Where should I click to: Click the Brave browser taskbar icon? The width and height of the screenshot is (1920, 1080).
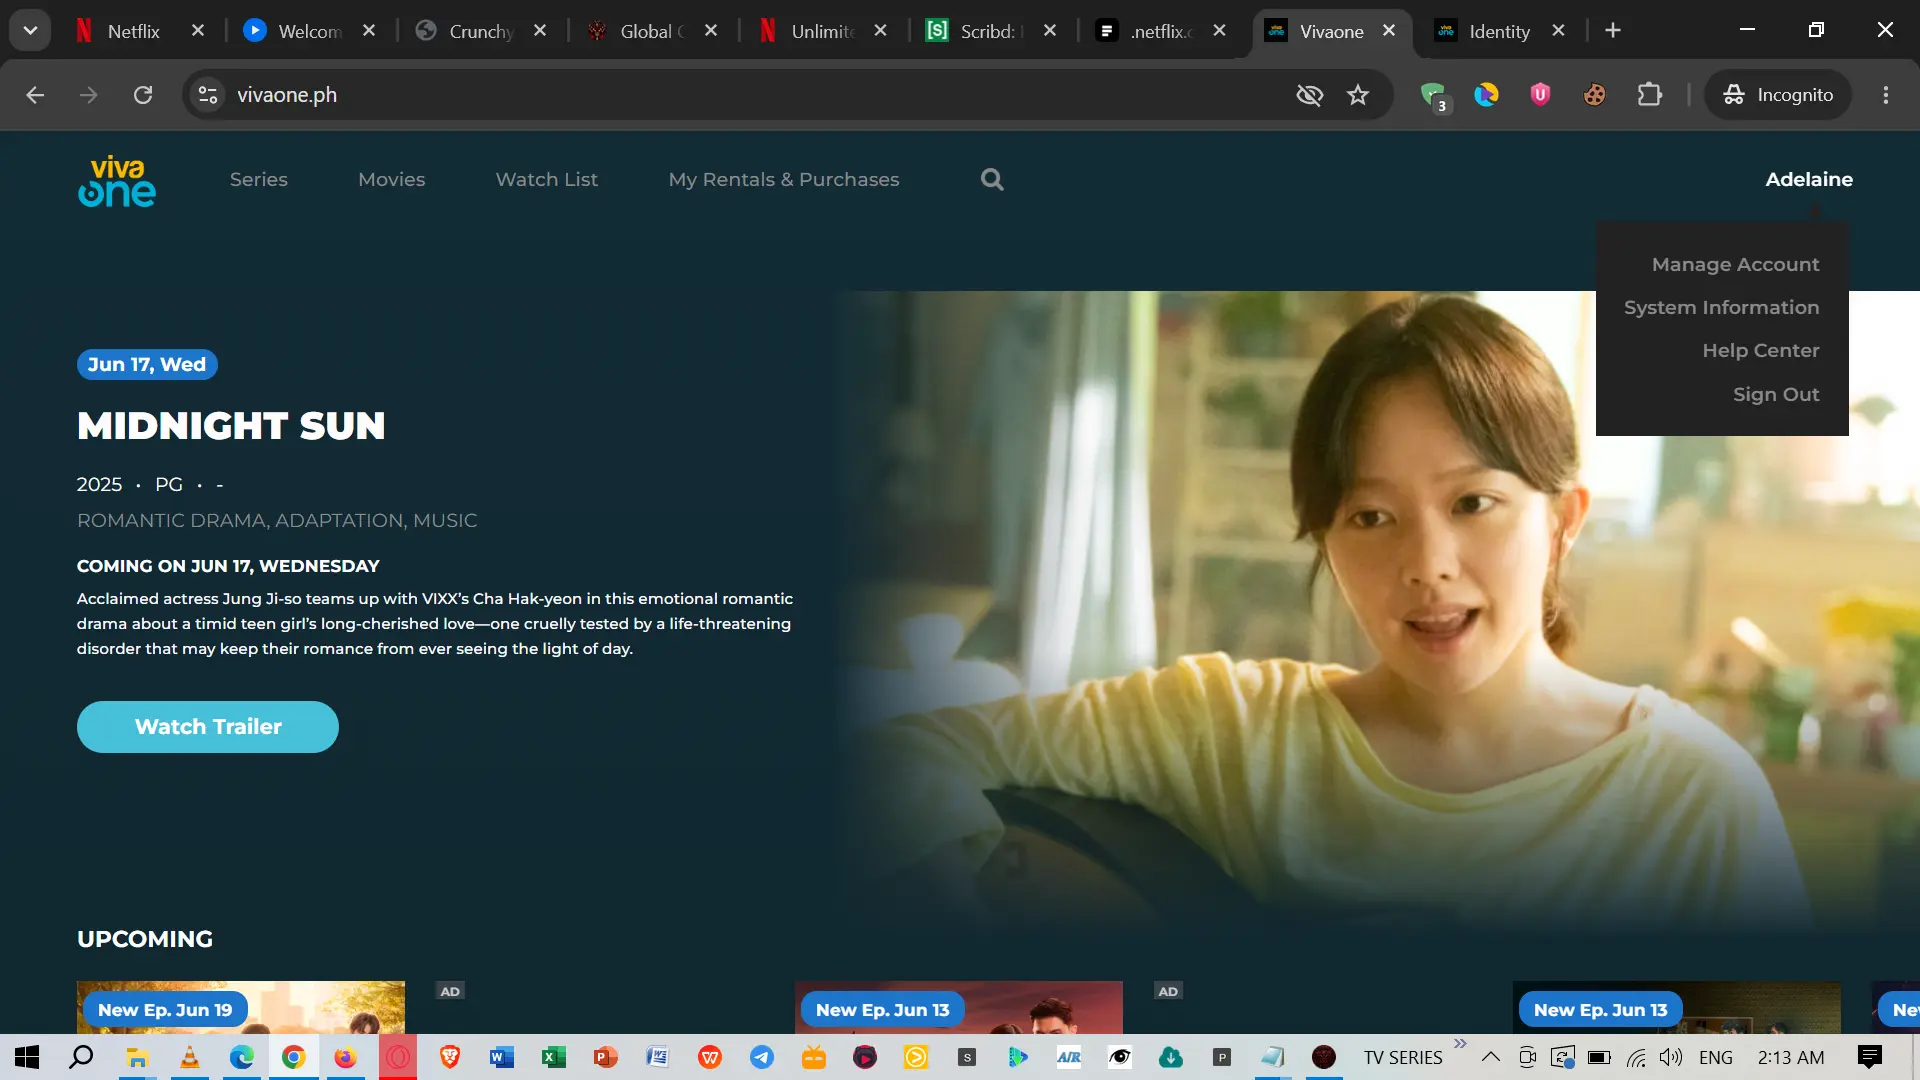point(449,1057)
